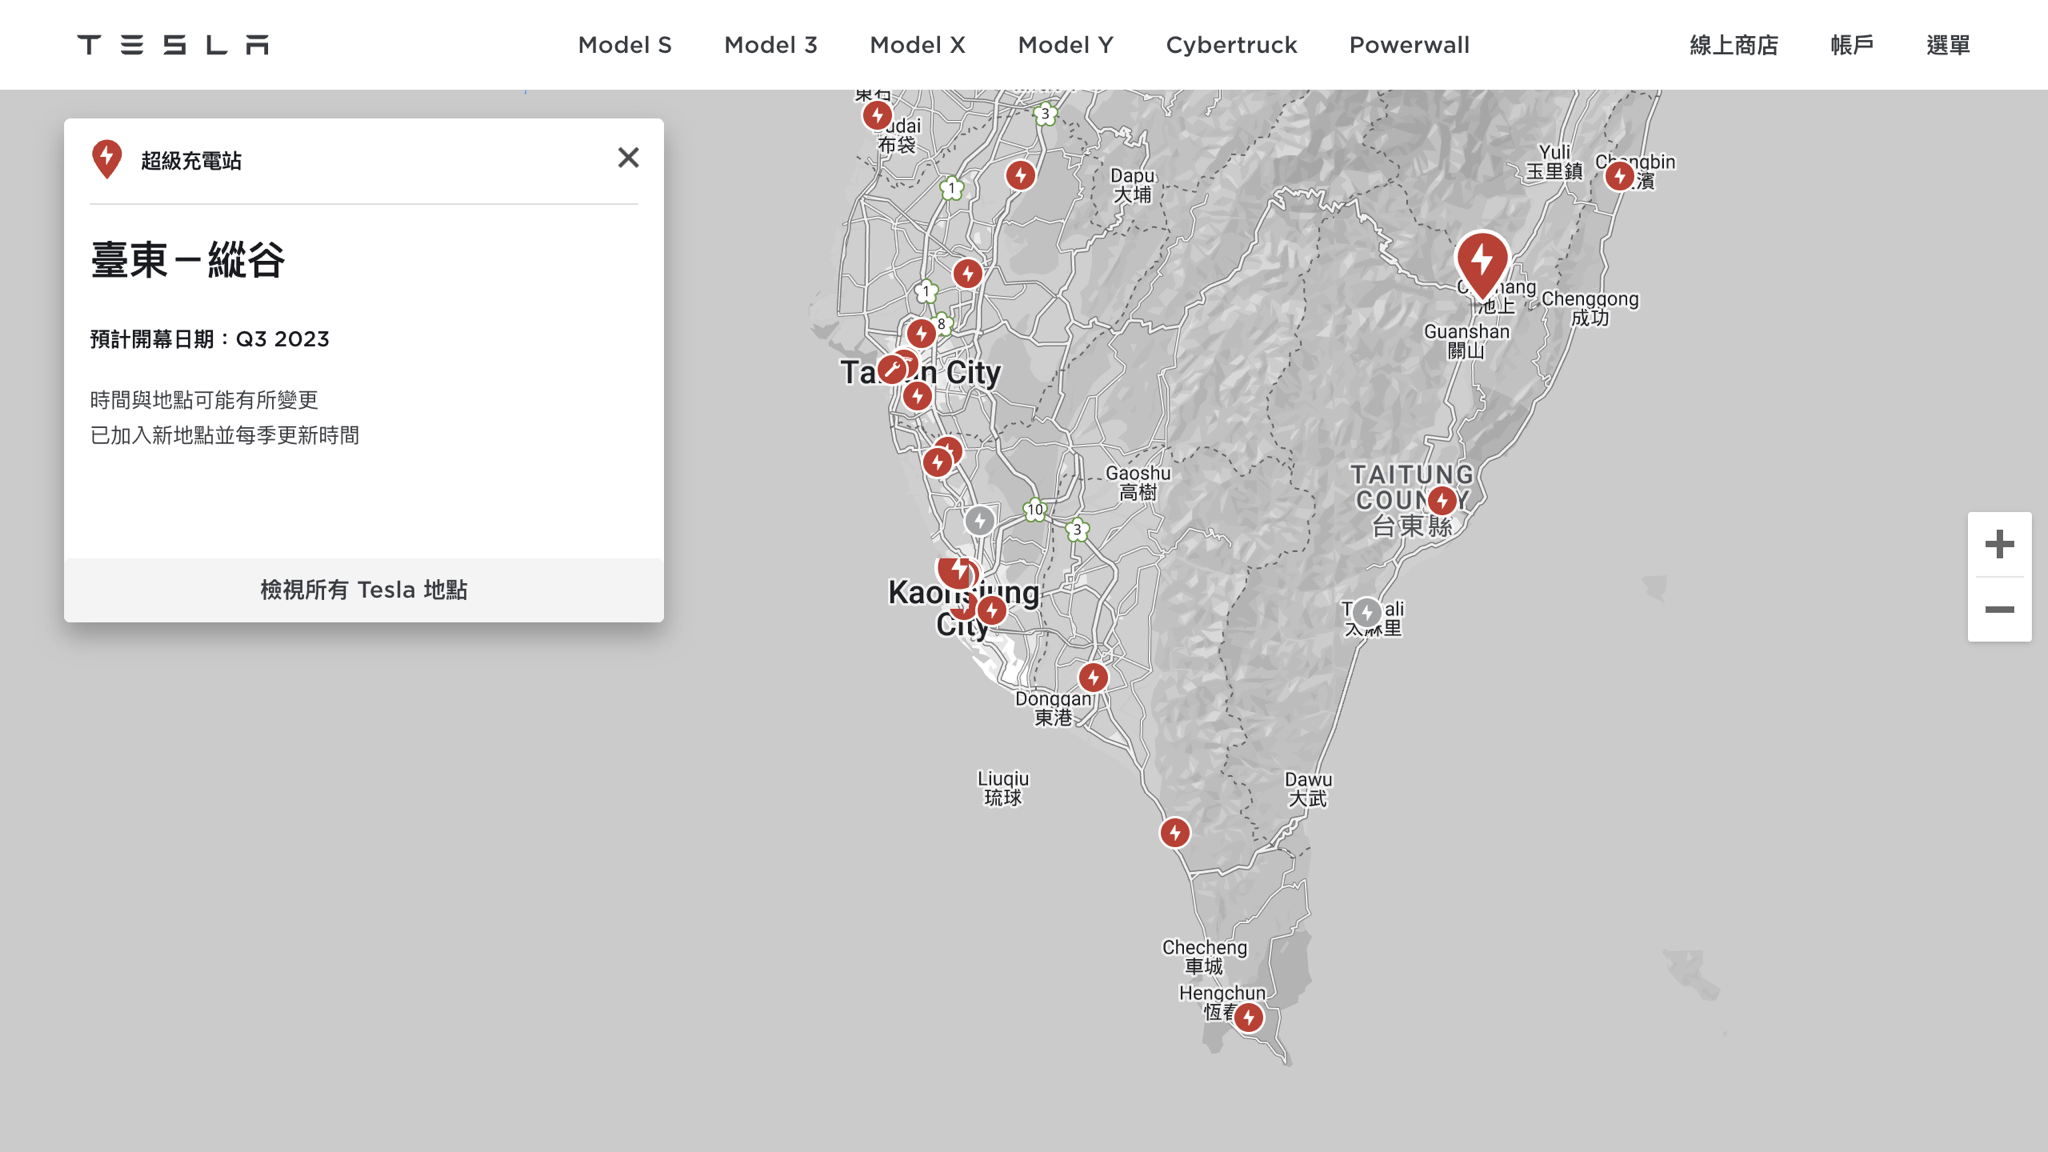Click the Tesla logo
This screenshot has width=2048, height=1152.
point(173,45)
